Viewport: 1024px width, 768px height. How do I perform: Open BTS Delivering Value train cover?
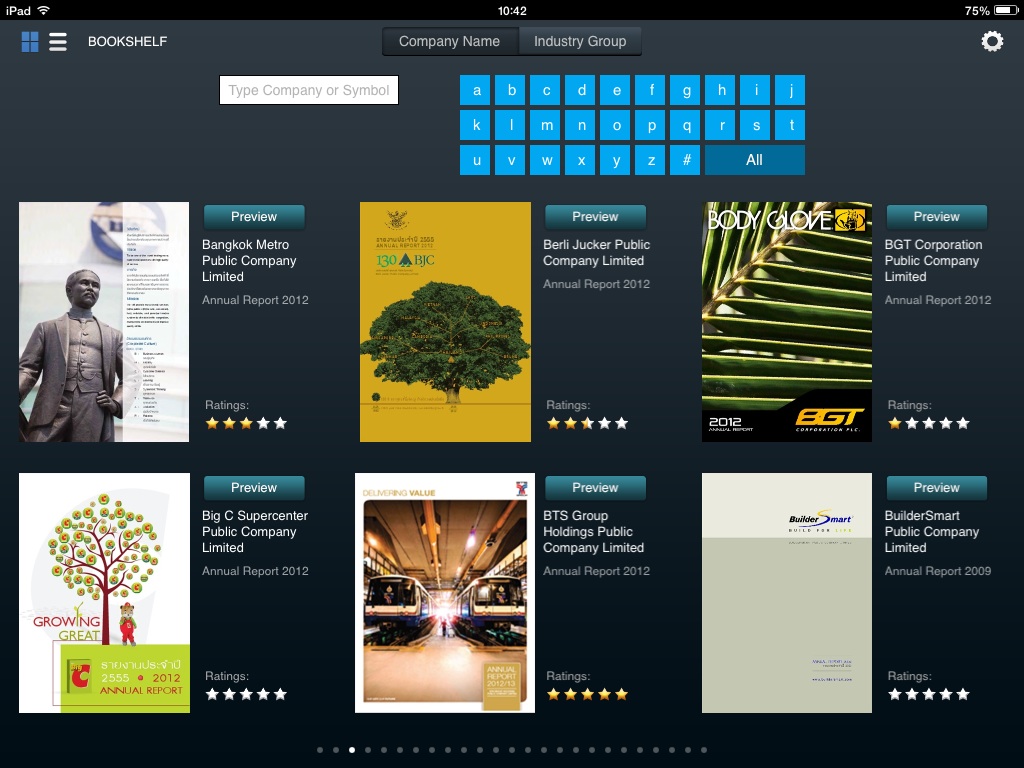[445, 593]
